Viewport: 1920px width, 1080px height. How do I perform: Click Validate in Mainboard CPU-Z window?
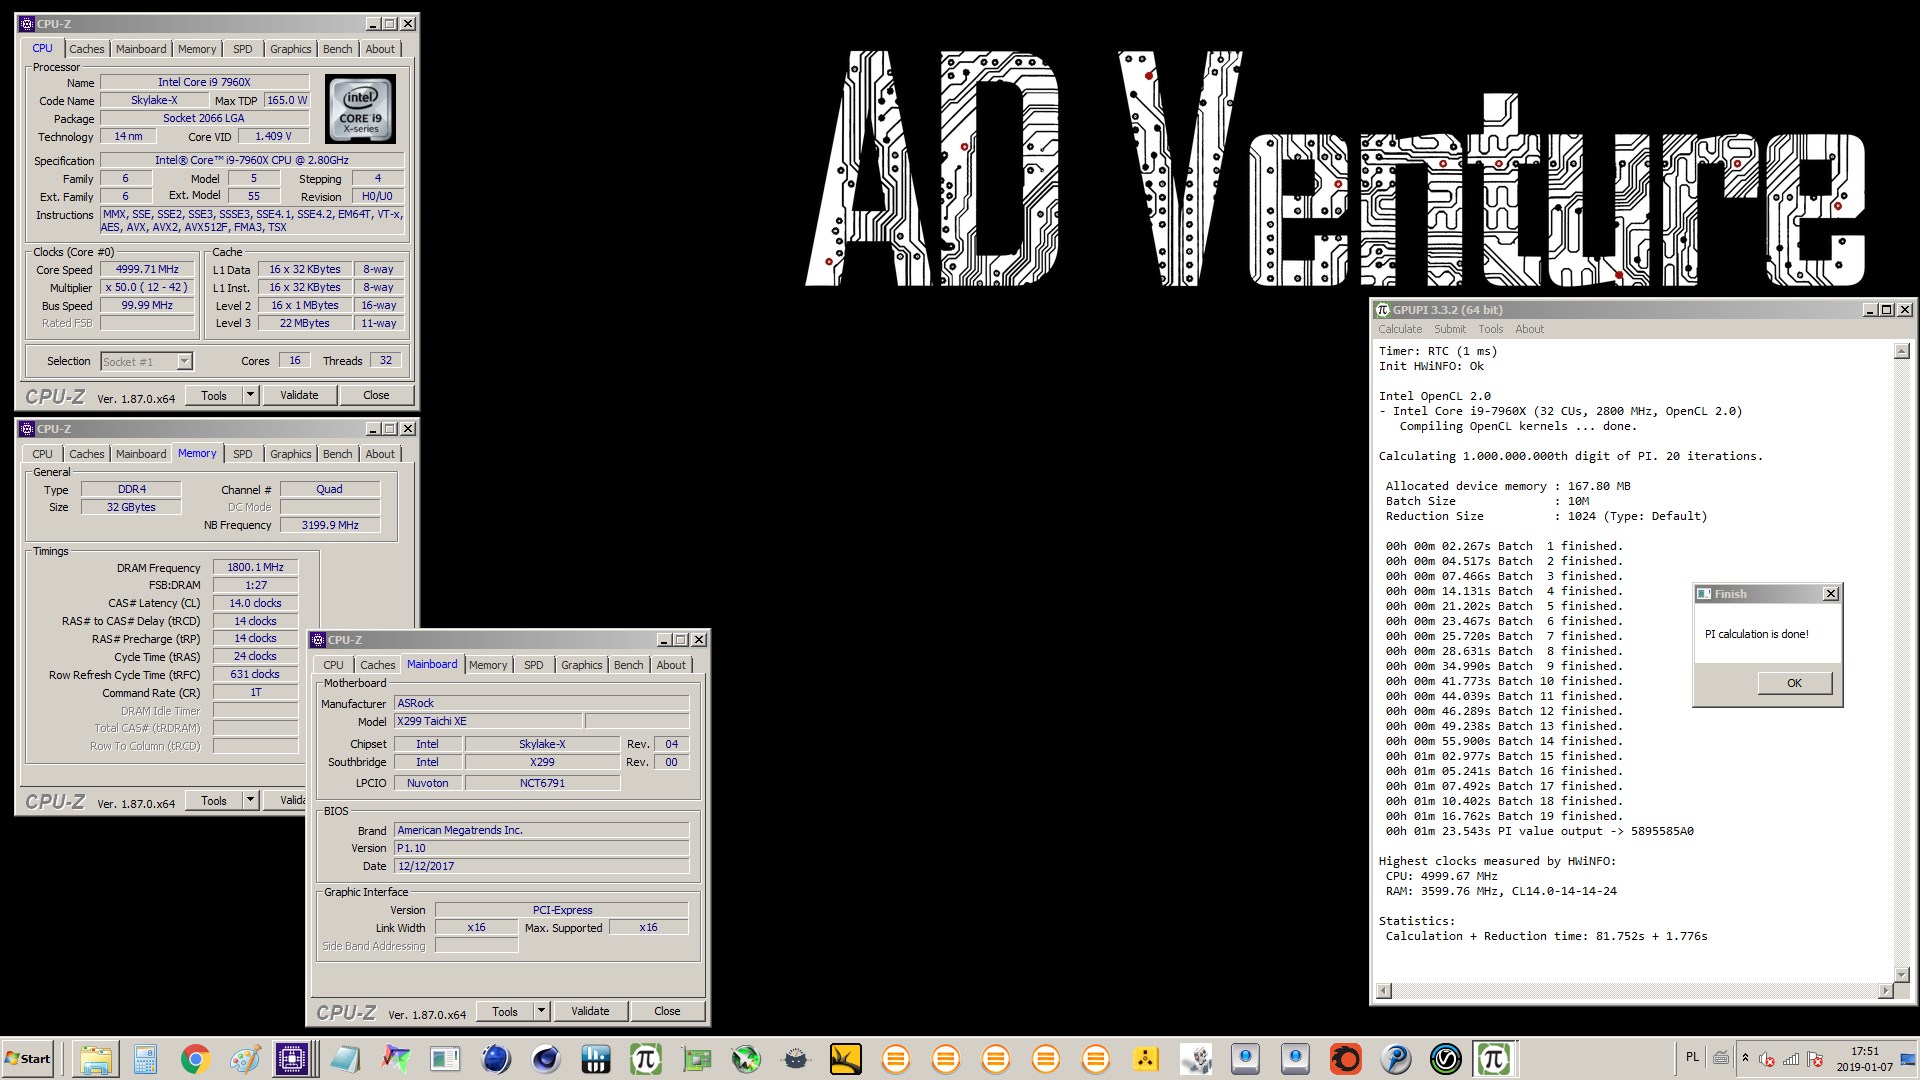point(590,1011)
